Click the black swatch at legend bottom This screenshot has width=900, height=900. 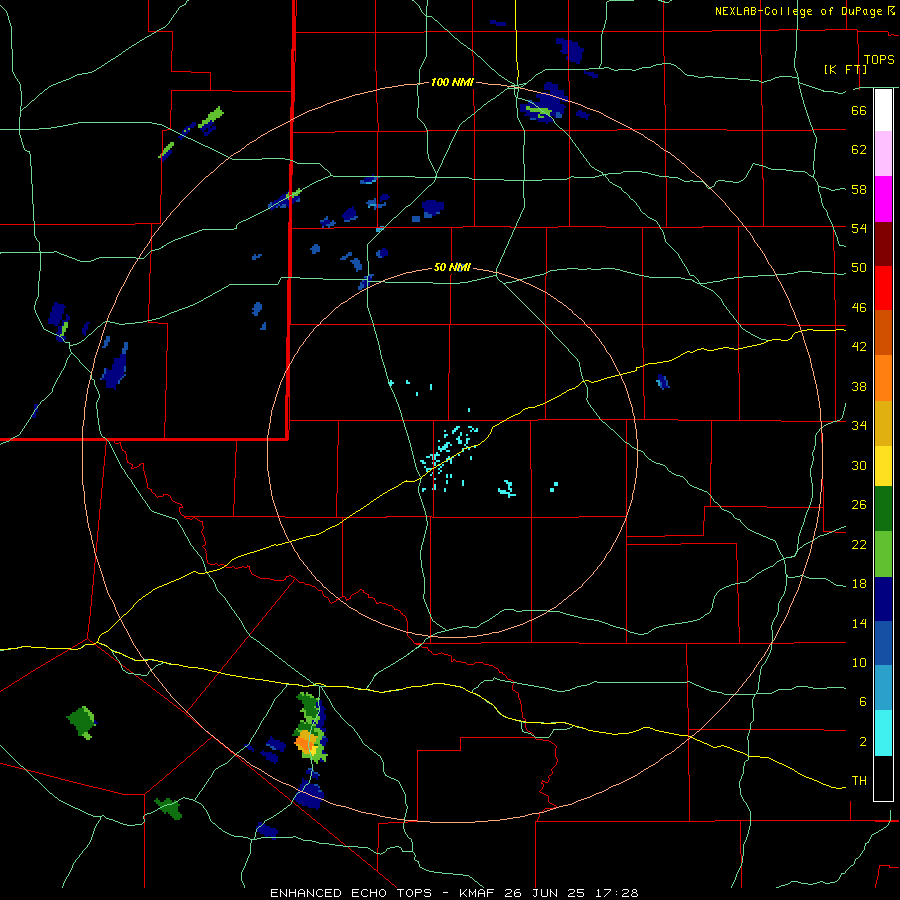(x=883, y=778)
